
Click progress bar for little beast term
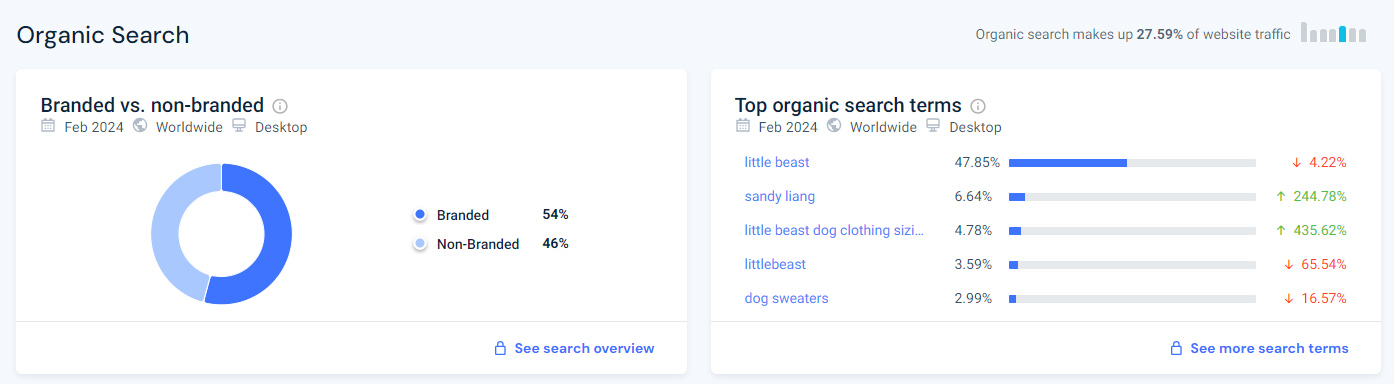[1132, 162]
